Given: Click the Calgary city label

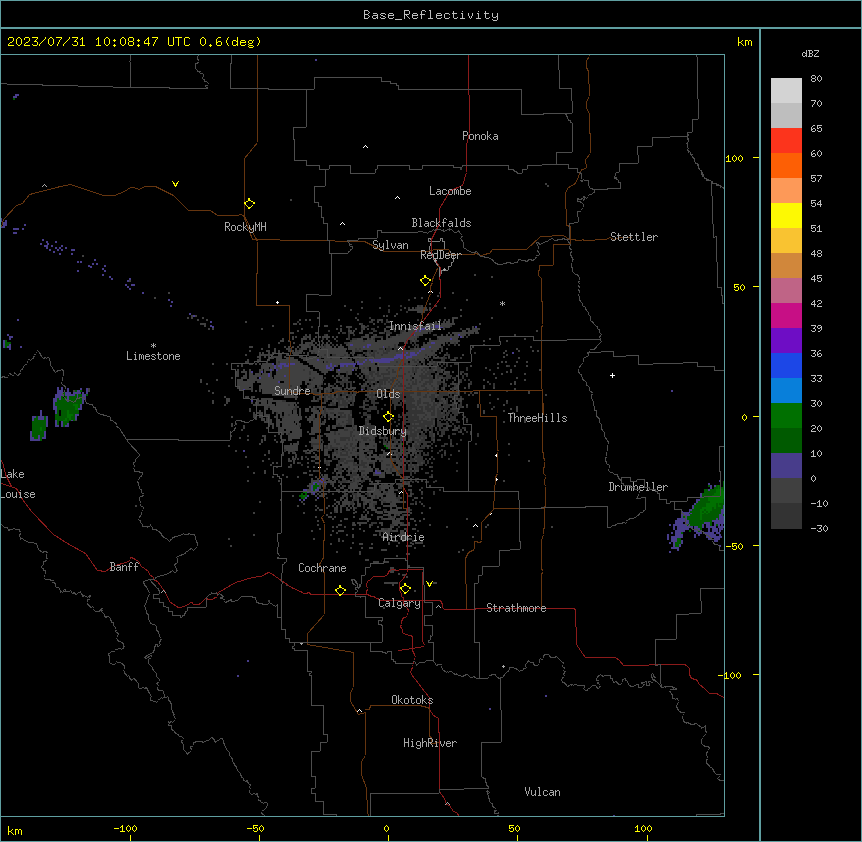Looking at the screenshot, I should click(x=400, y=603).
